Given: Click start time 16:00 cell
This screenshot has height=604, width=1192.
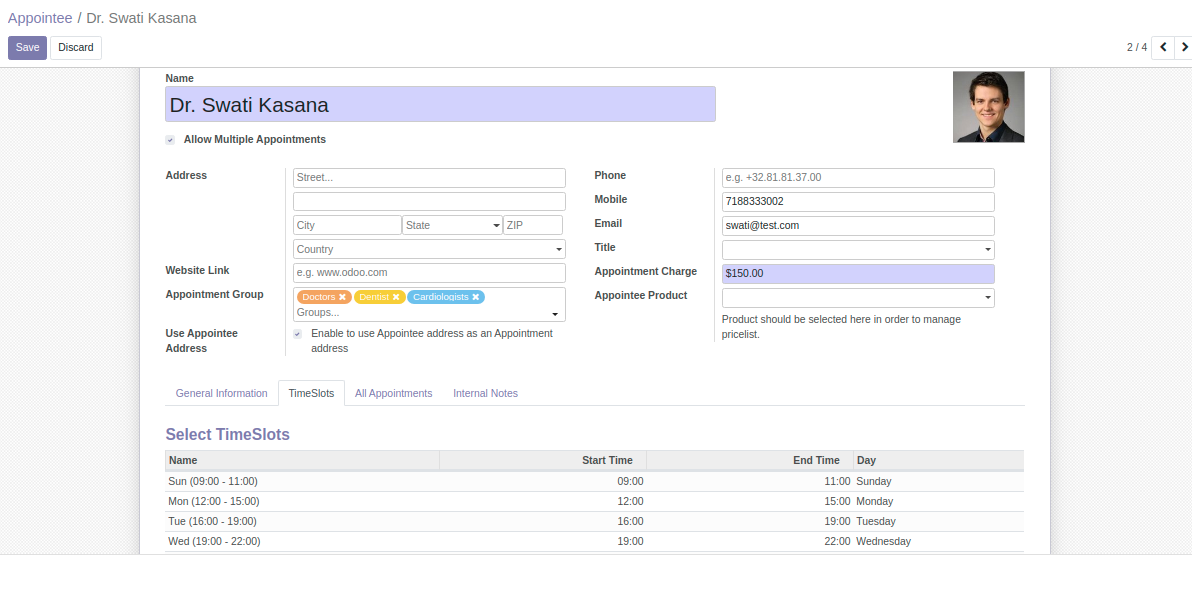Looking at the screenshot, I should [543, 521].
